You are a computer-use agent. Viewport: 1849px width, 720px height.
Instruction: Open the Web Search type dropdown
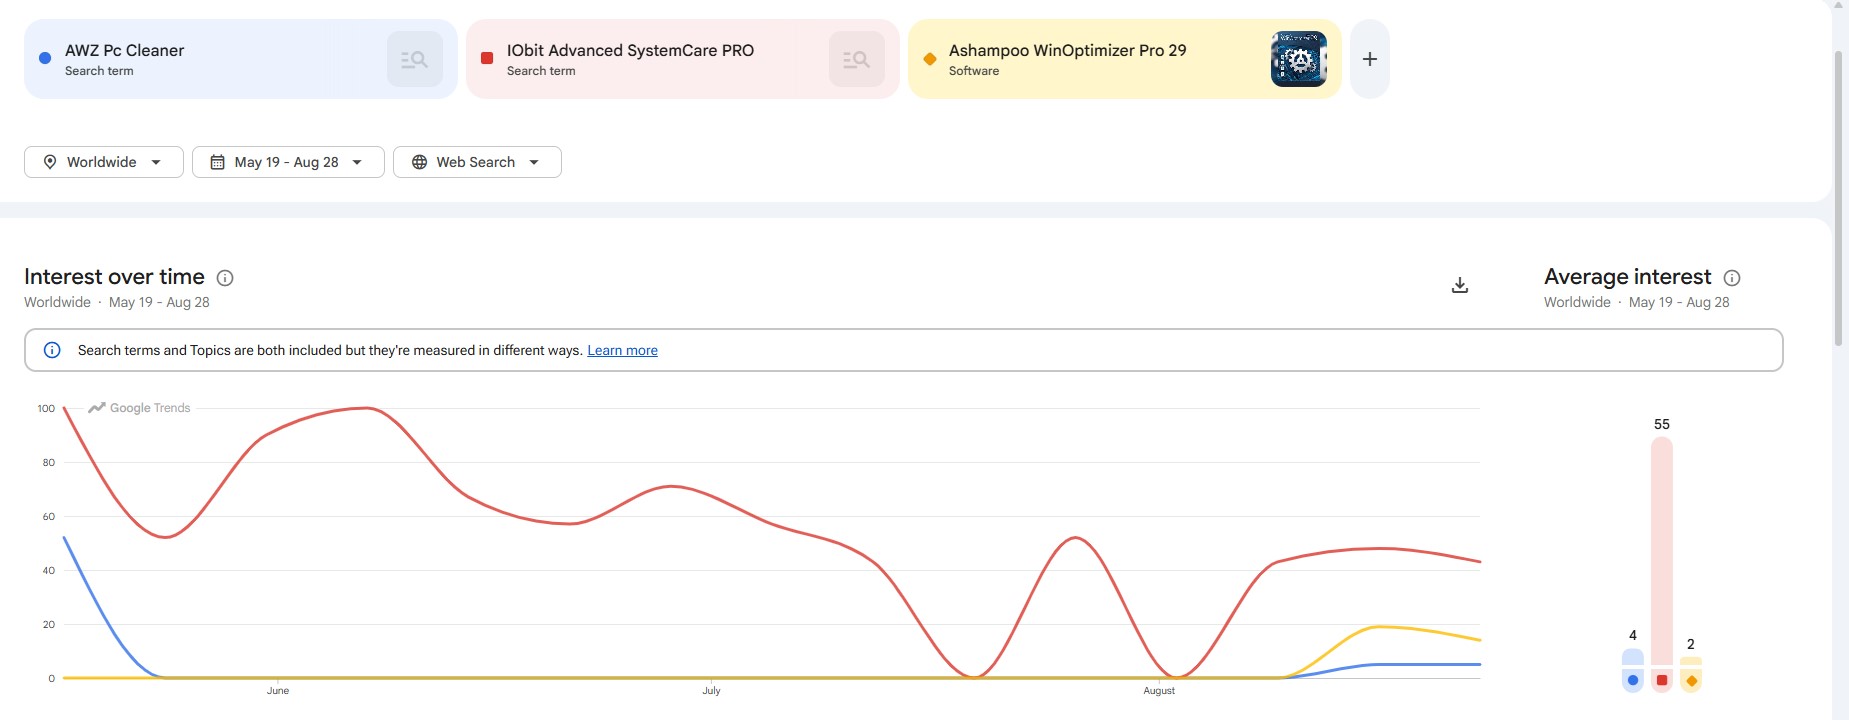477,162
